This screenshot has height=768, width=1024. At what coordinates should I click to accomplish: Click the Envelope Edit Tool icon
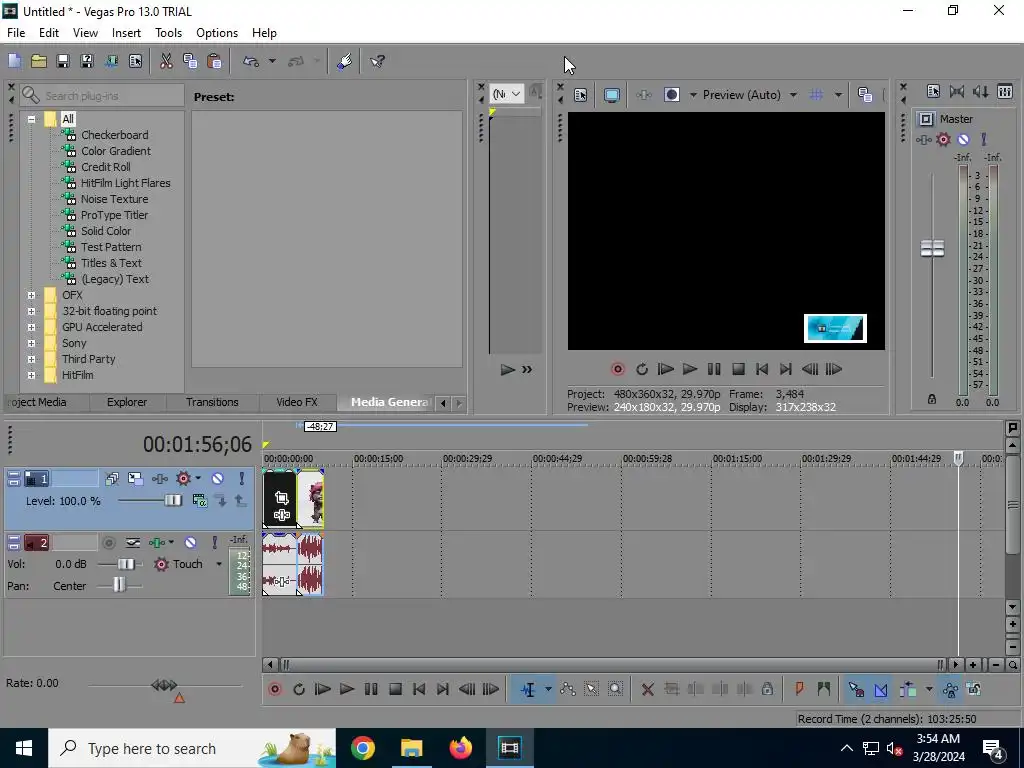[x=568, y=689]
